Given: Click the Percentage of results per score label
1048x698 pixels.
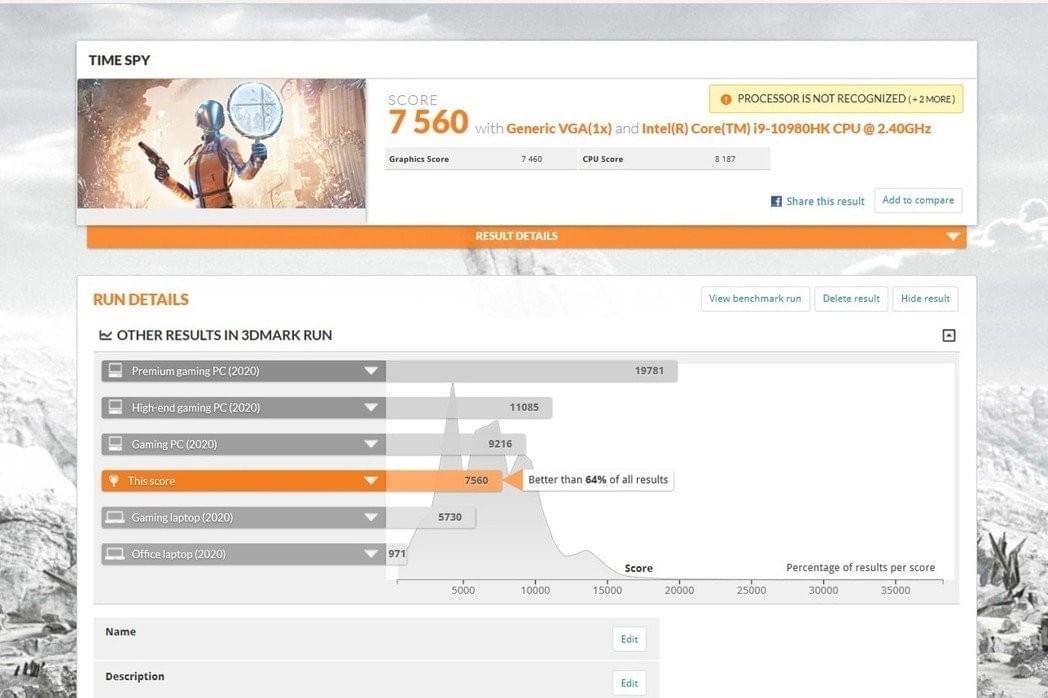Looking at the screenshot, I should coord(860,568).
